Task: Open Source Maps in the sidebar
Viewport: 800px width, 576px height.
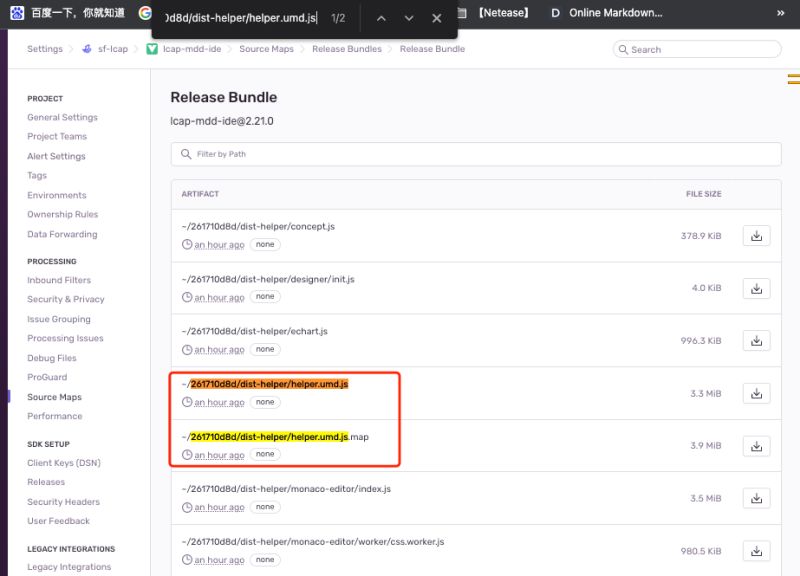Action: click(53, 397)
